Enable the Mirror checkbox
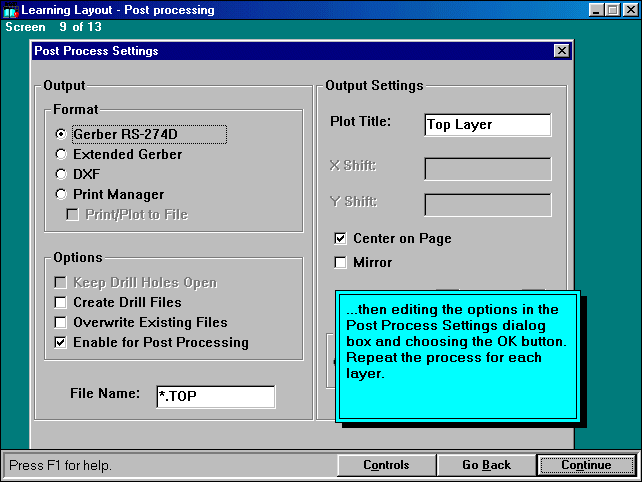This screenshot has width=642, height=482. click(x=342, y=263)
